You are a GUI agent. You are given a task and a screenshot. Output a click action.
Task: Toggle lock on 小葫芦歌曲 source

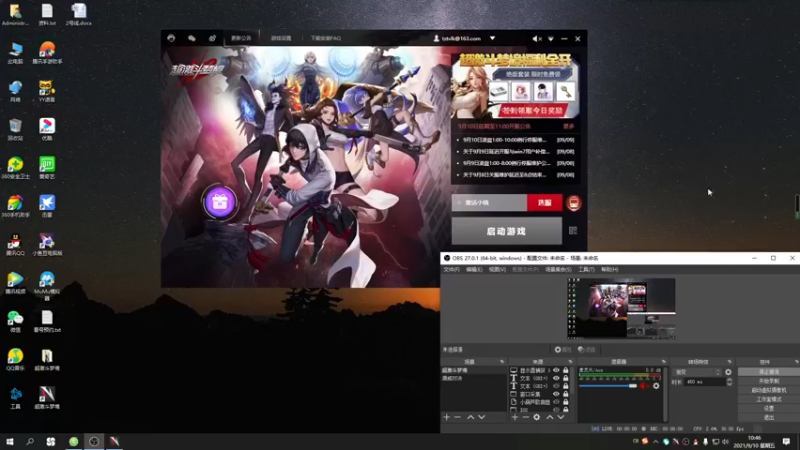(565, 402)
